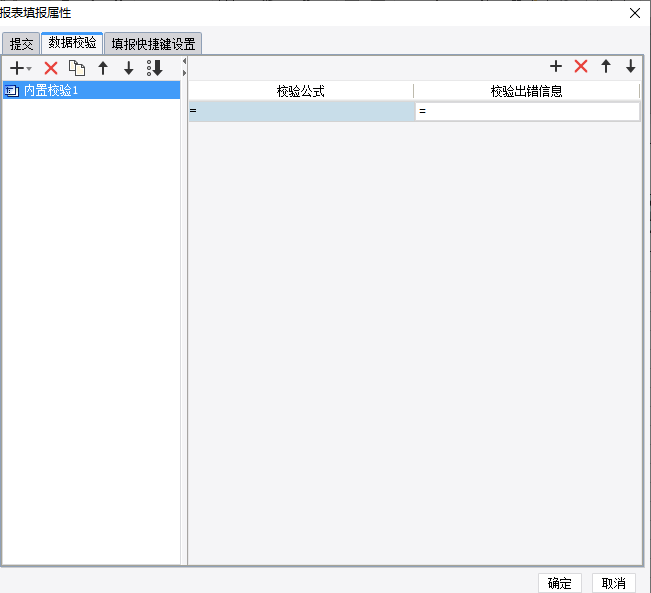The height and width of the screenshot is (593, 651).
Task: Open the 填报快捷键设置 tab
Action: (153, 44)
